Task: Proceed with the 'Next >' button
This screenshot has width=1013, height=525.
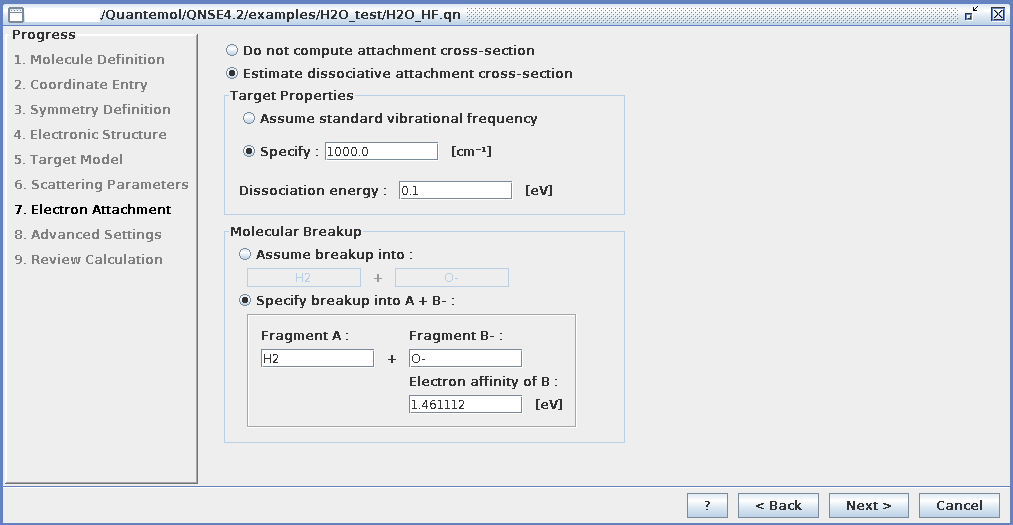Action: [868, 506]
